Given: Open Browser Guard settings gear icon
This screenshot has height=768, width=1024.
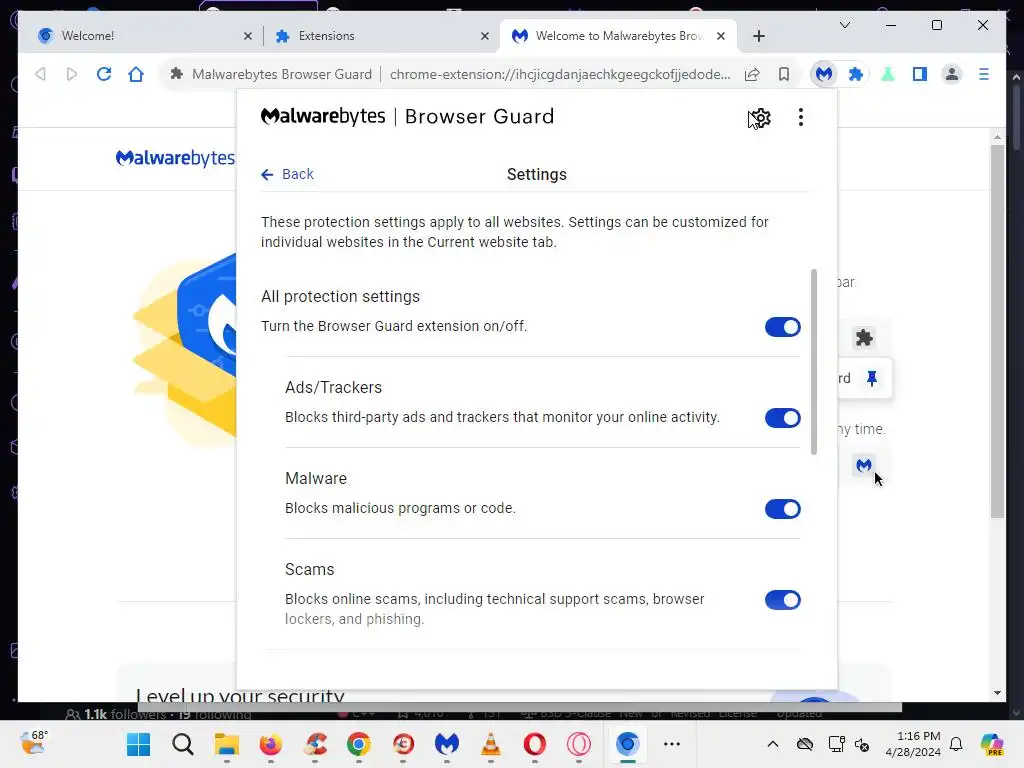Looking at the screenshot, I should click(760, 118).
